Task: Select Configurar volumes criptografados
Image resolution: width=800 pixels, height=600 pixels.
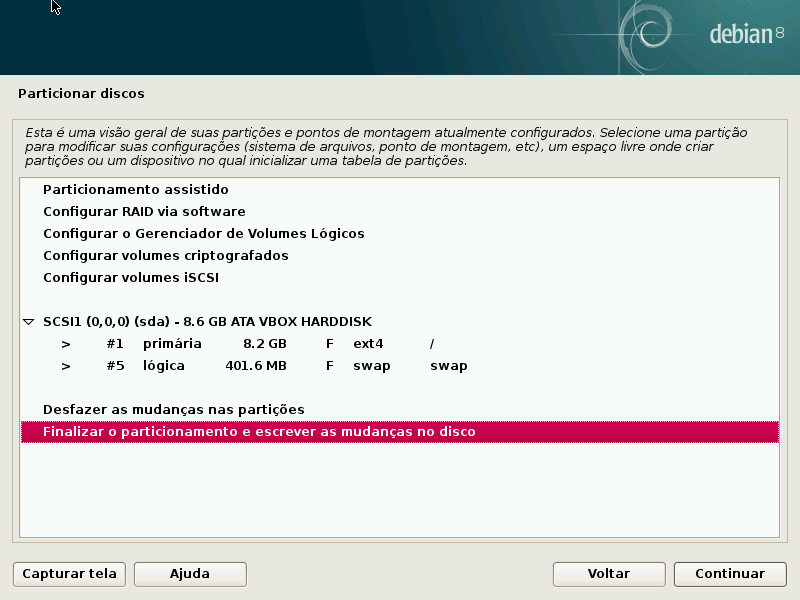Action: (x=165, y=255)
